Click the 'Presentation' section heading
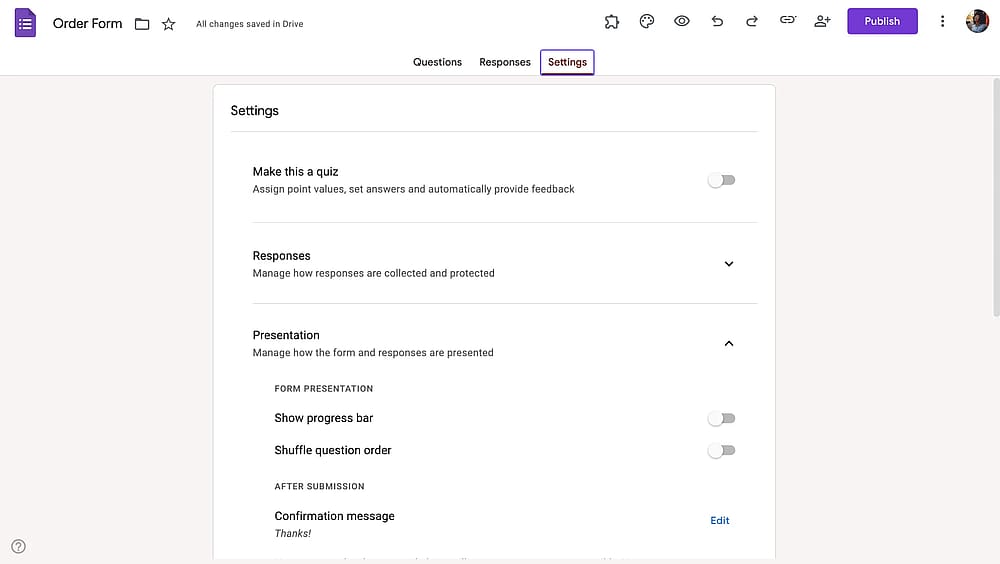 [286, 336]
